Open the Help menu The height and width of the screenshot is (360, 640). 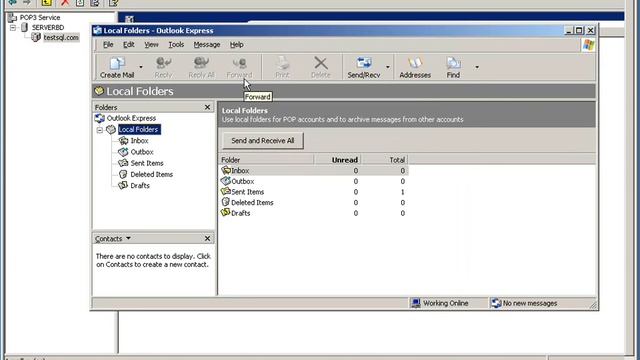point(236,44)
